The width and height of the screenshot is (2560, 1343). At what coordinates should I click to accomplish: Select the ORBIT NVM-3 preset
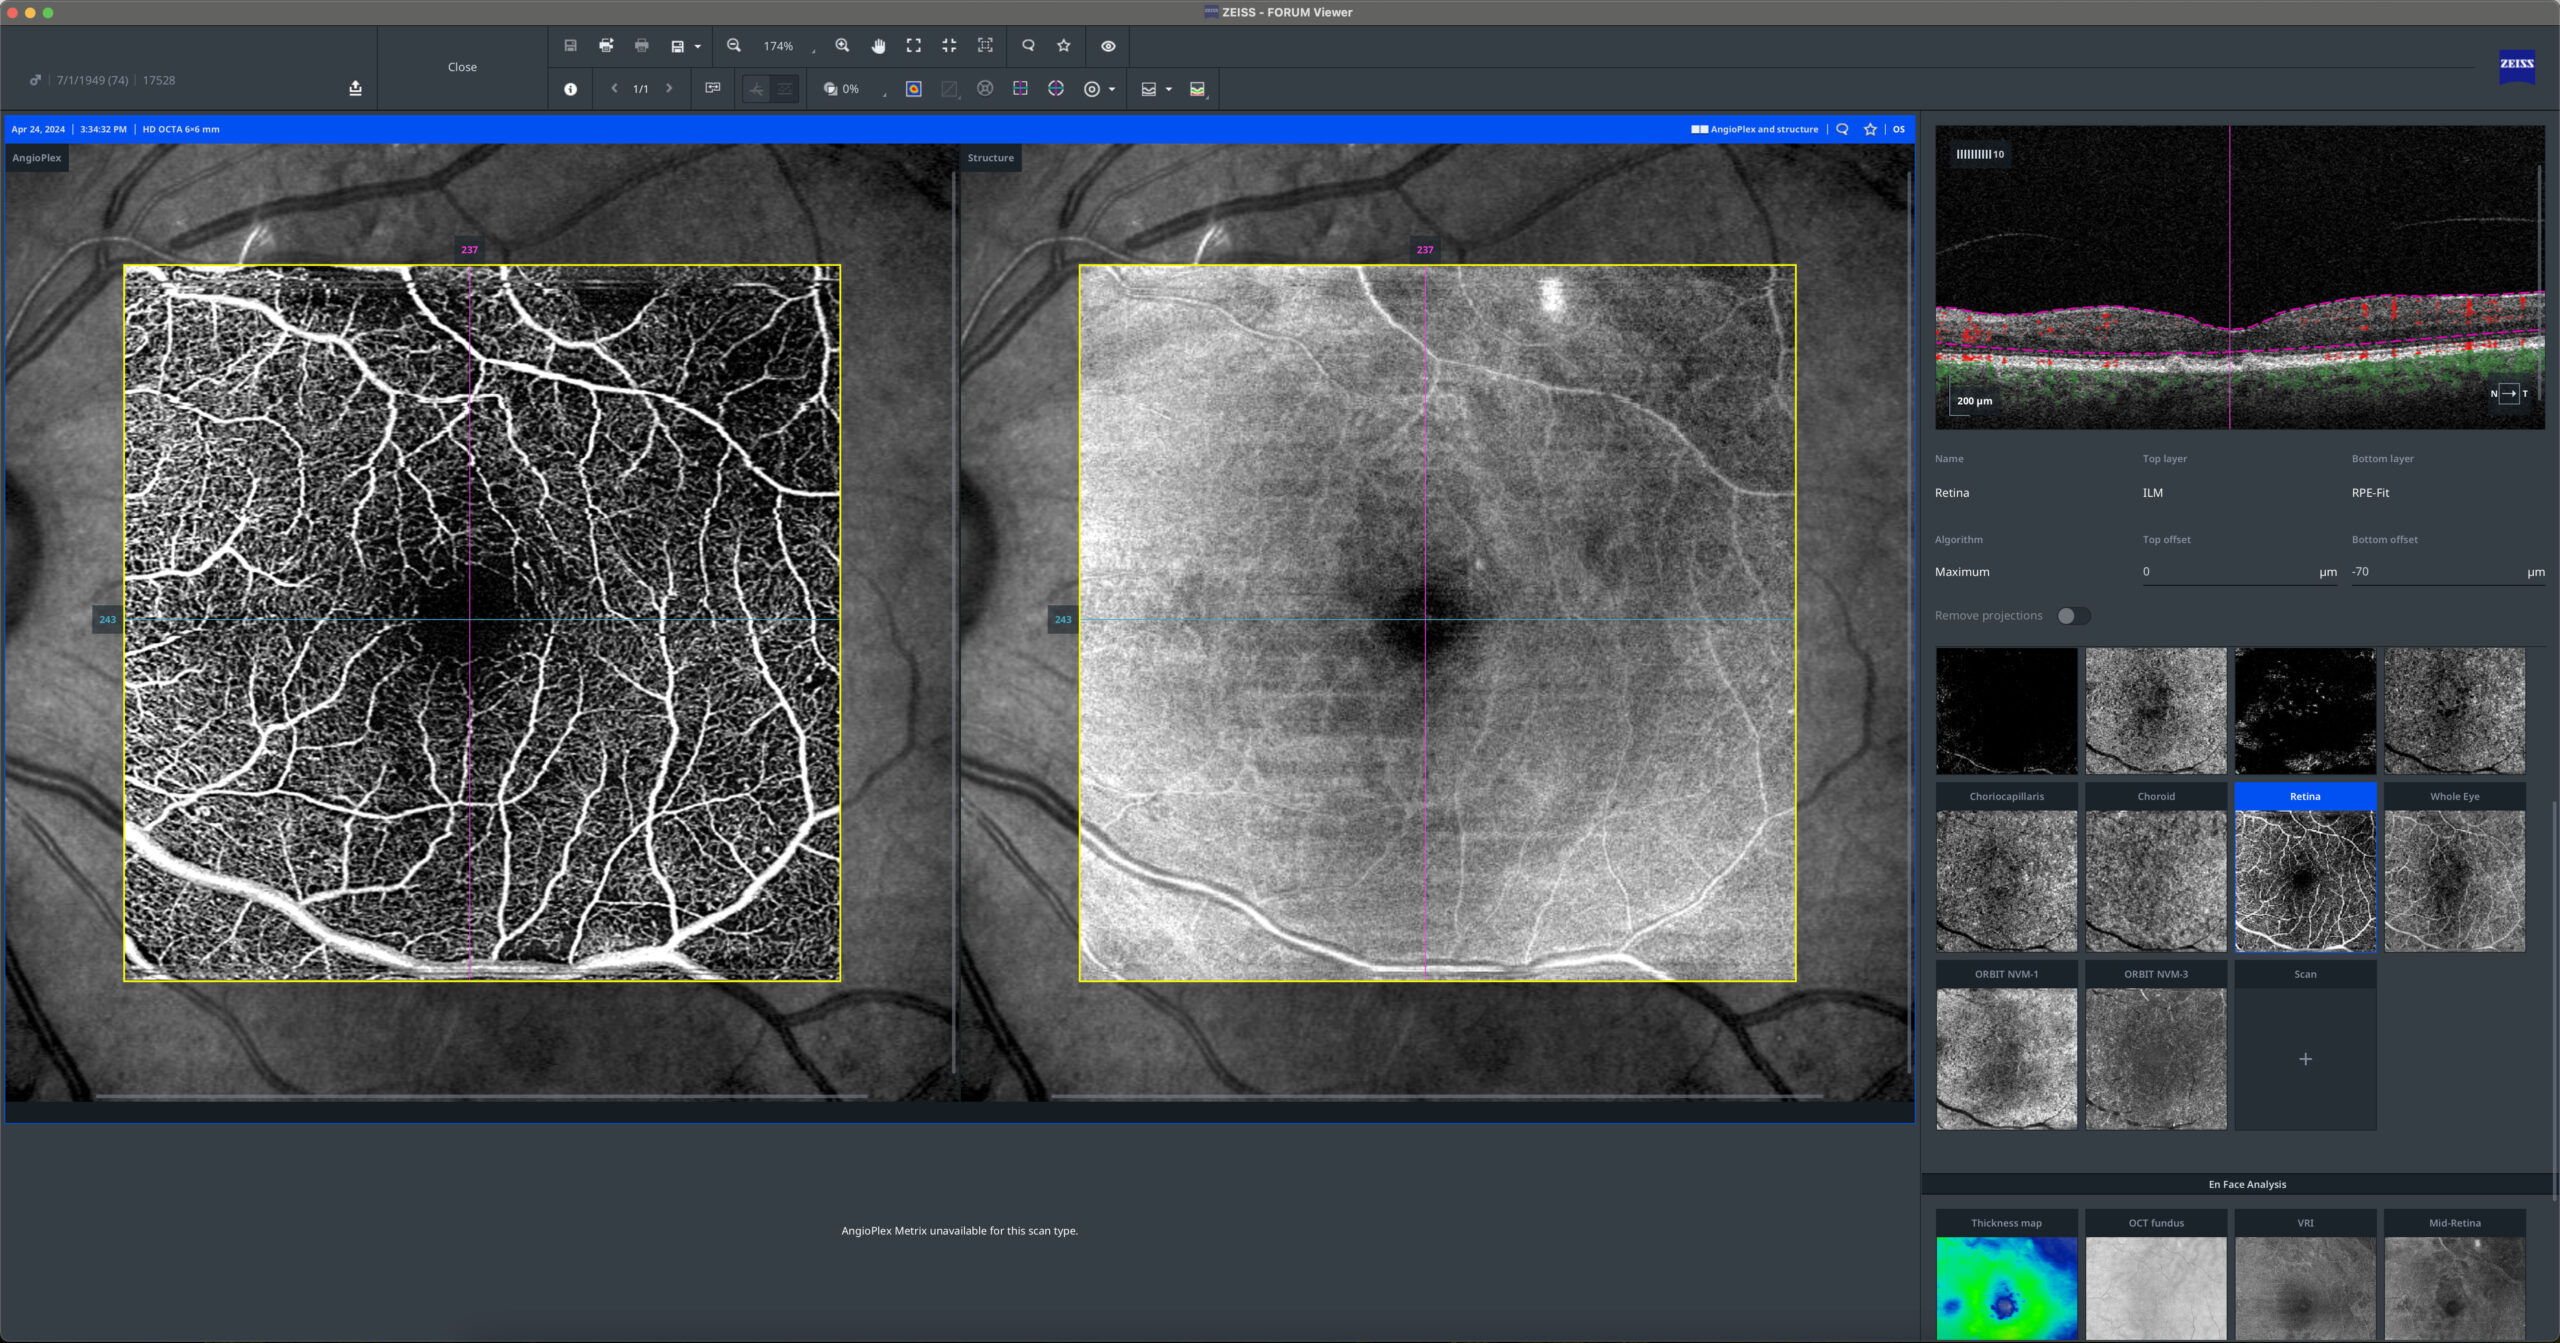pyautogui.click(x=2156, y=1045)
